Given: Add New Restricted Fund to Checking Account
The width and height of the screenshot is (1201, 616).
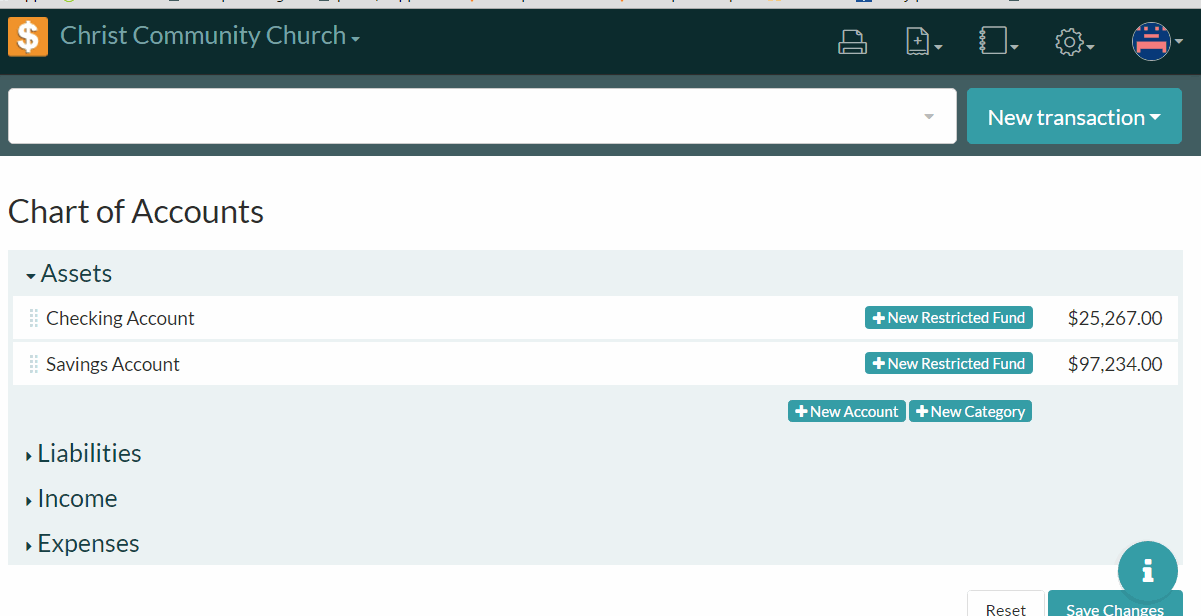Looking at the screenshot, I should click(948, 318).
